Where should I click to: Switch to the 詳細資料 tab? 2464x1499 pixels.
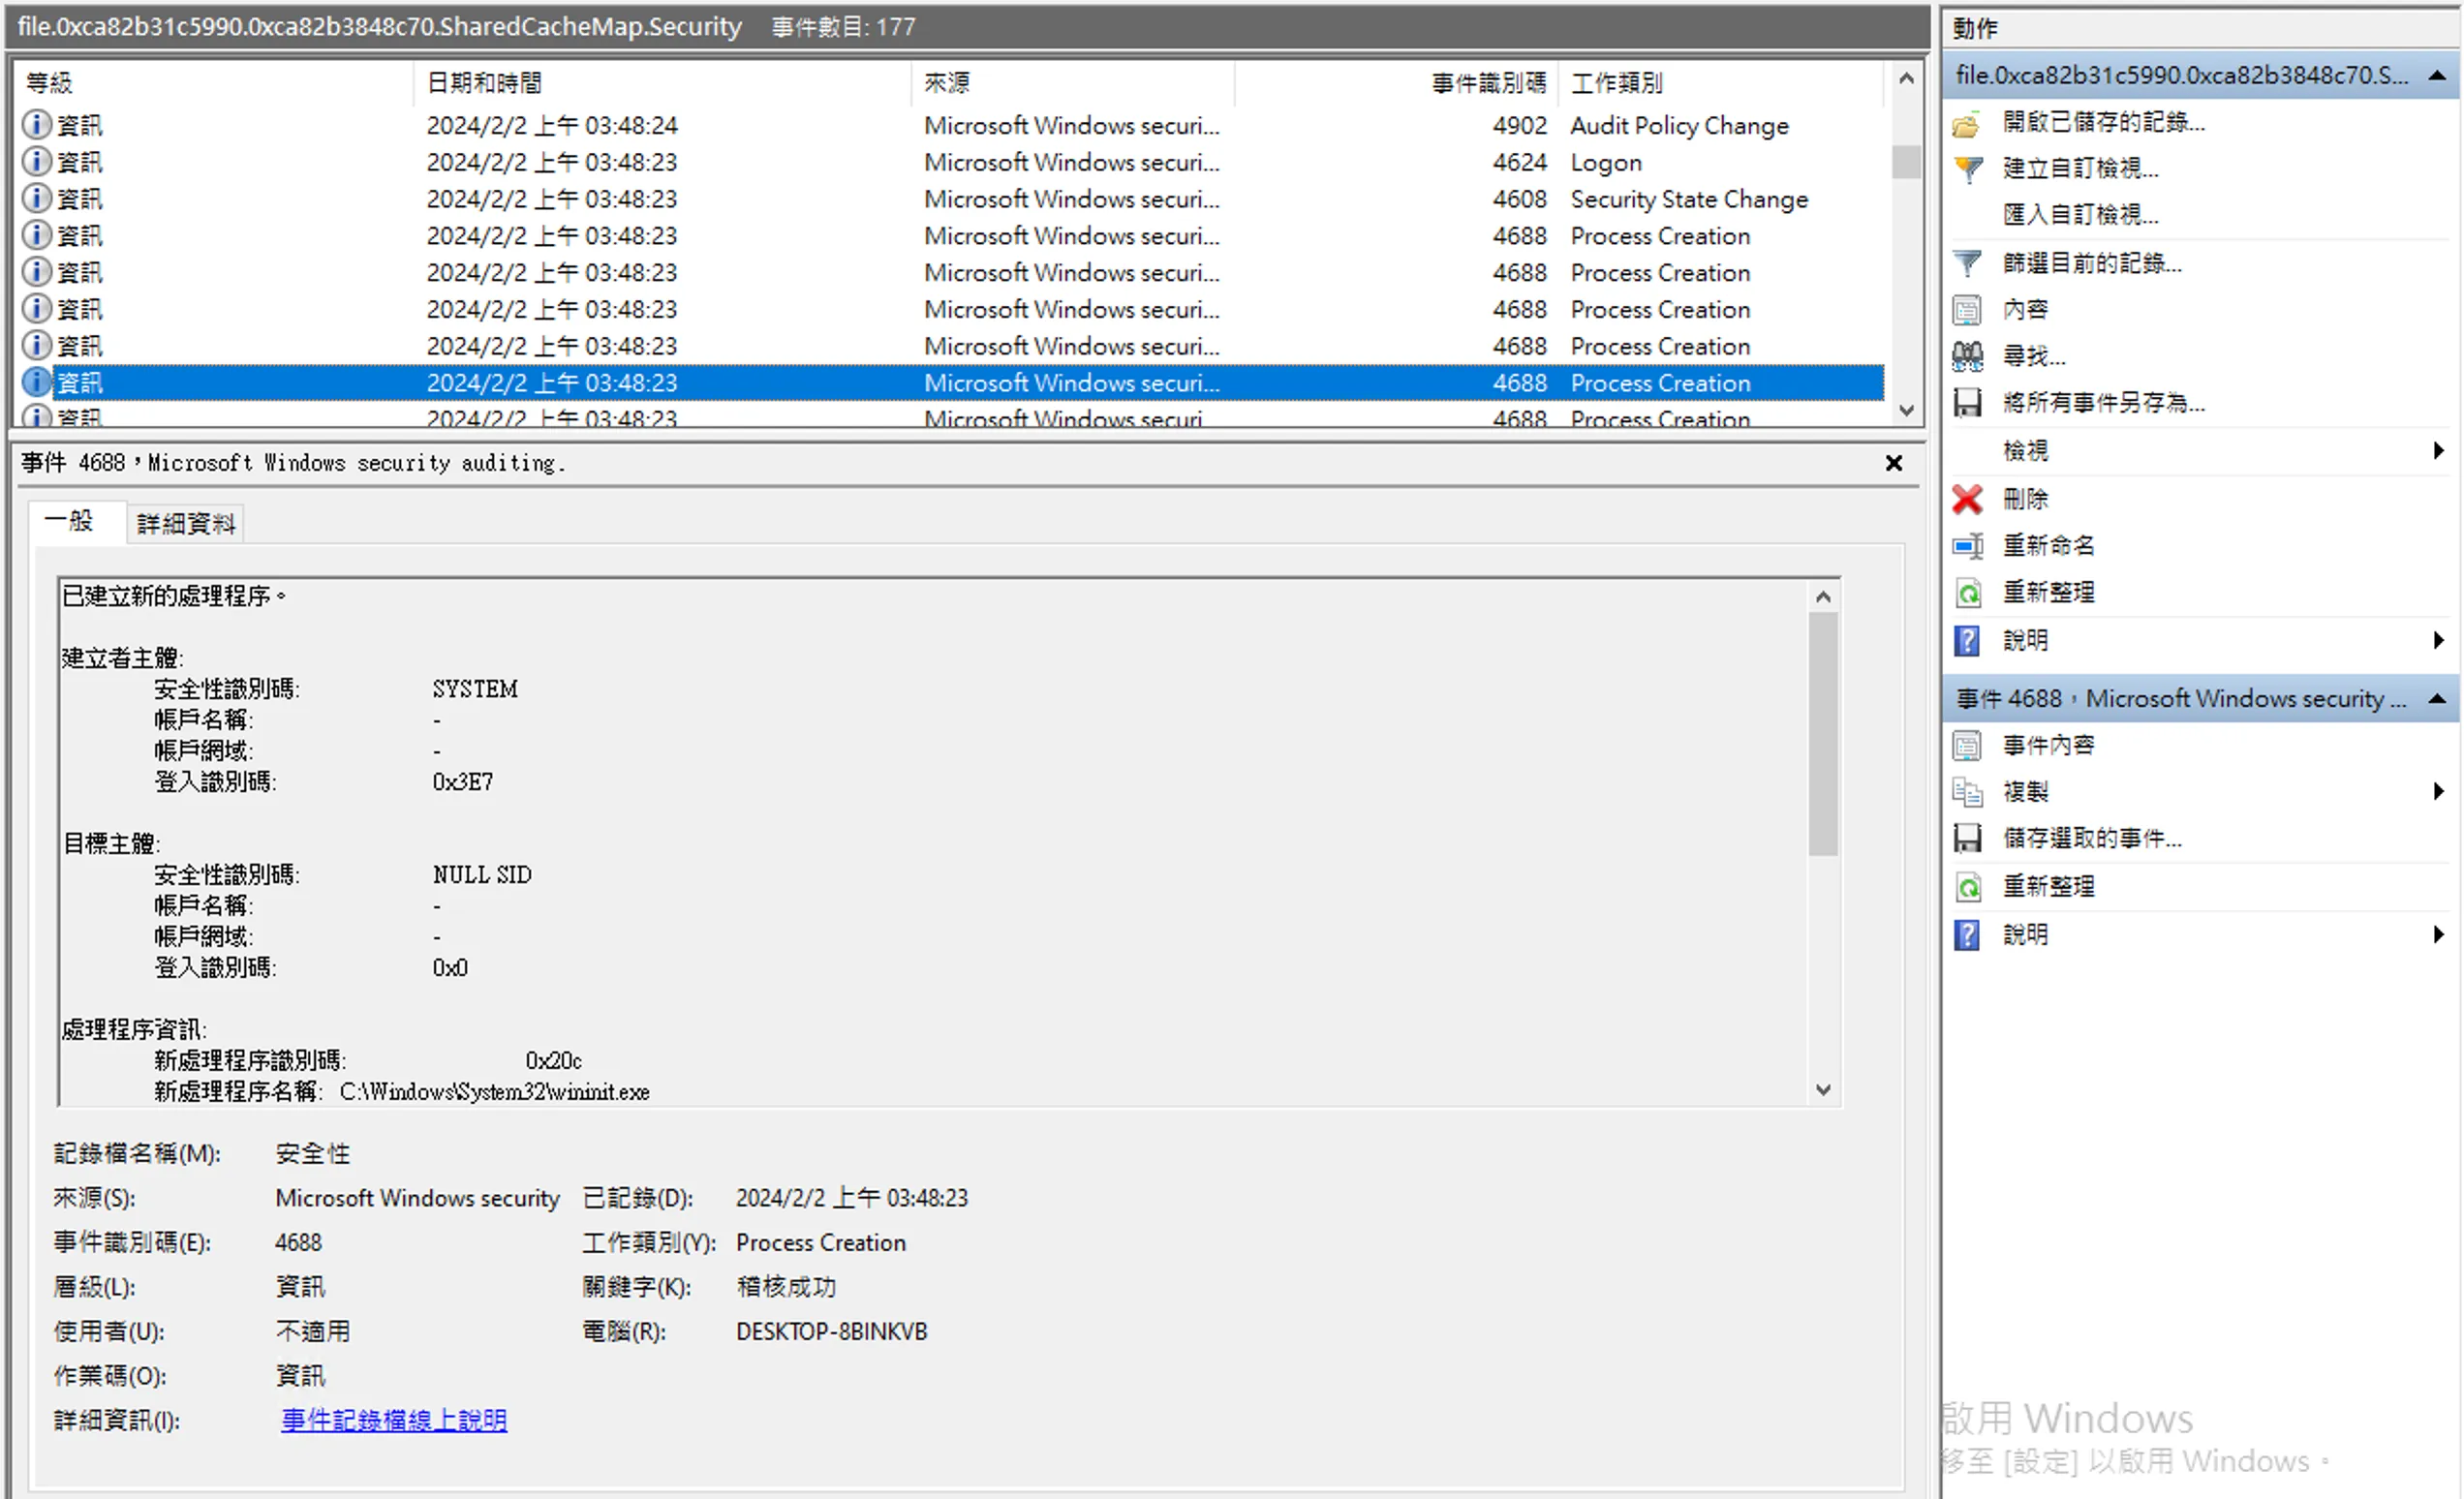pyautogui.click(x=186, y=524)
